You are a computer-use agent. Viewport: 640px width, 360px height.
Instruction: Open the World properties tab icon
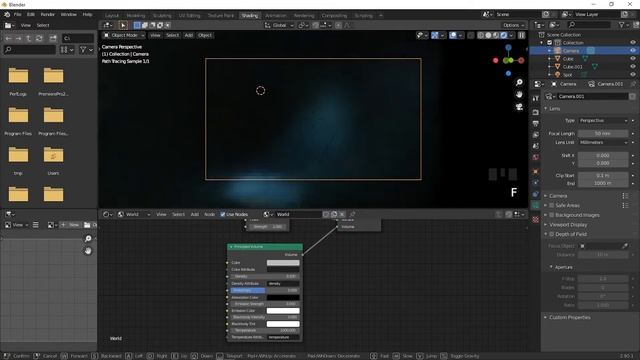click(536, 157)
